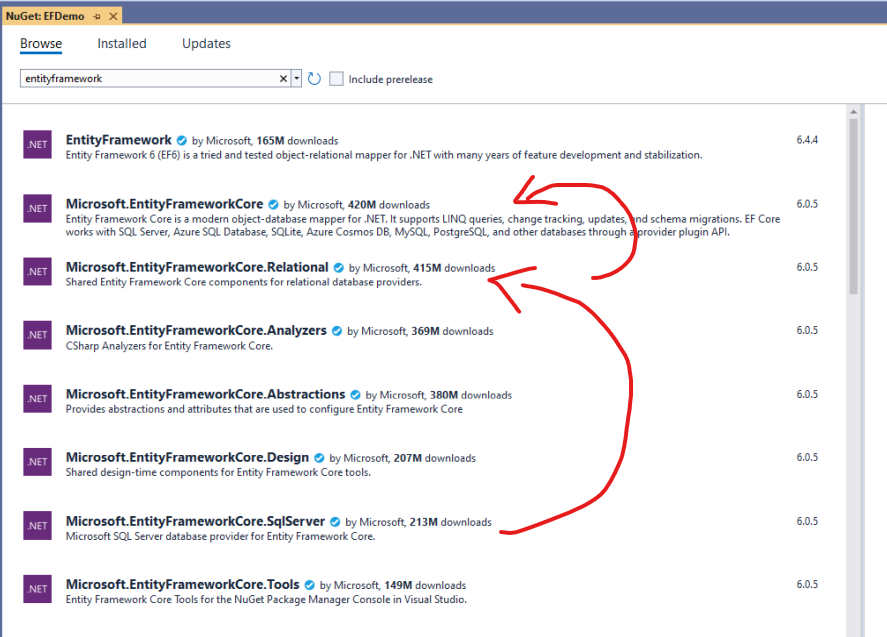Click the Microsoft.EntityFrameworkCore package .NET icon
Image resolution: width=887 pixels, height=637 pixels.
click(37, 208)
